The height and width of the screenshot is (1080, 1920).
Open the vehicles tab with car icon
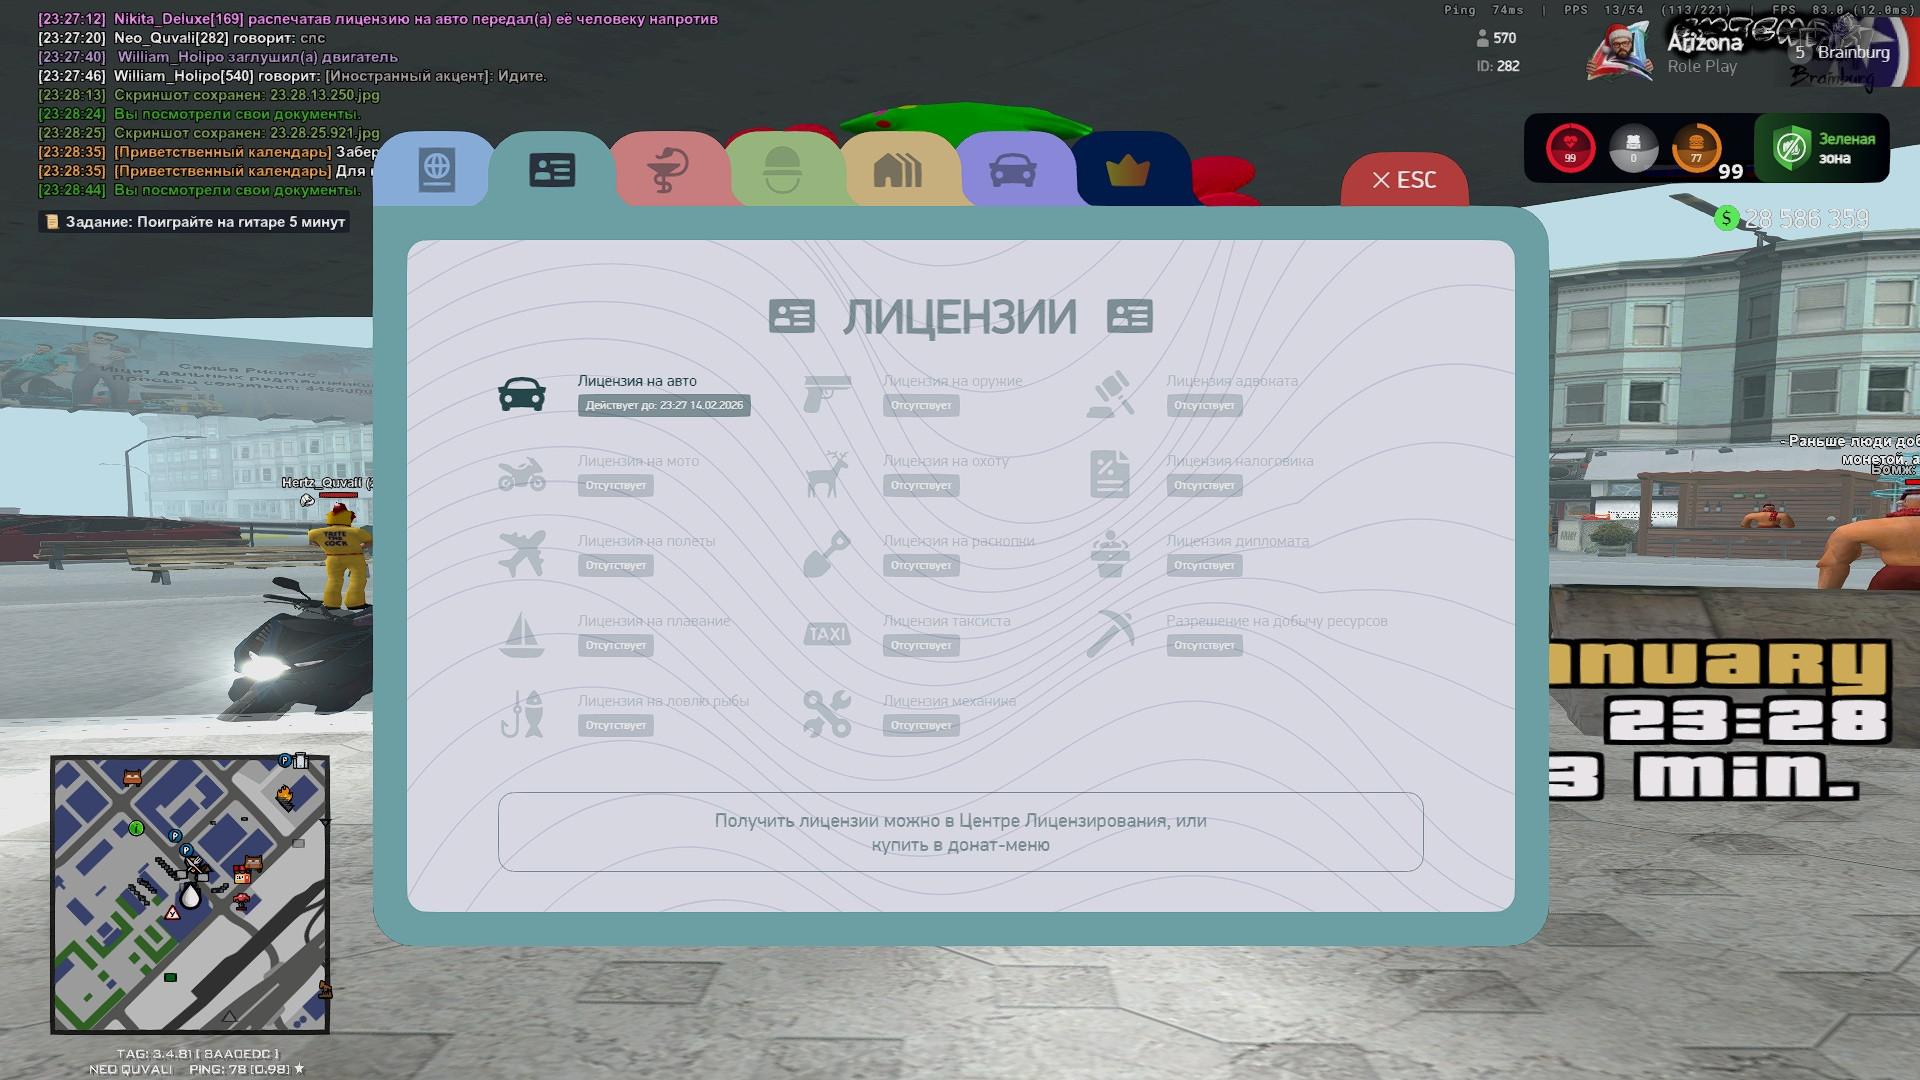tap(1012, 170)
